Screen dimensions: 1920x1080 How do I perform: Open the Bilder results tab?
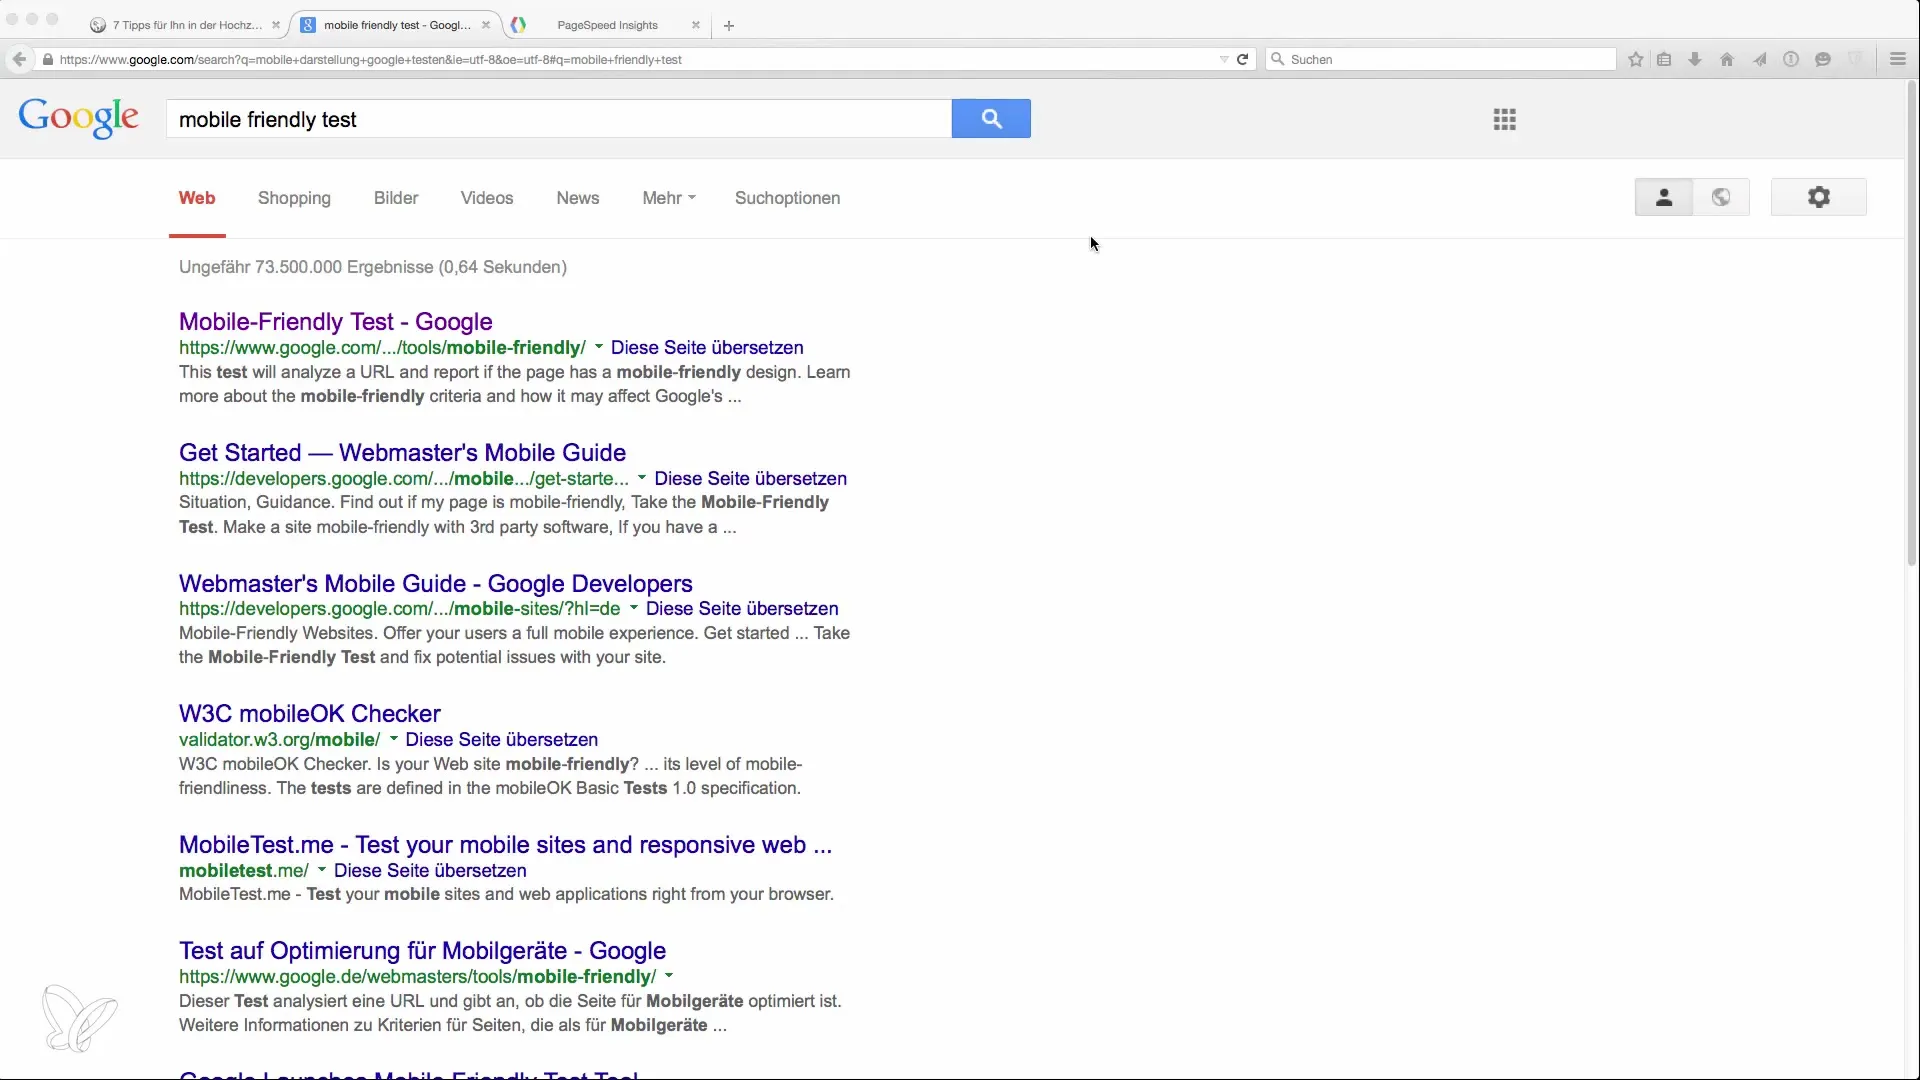[x=396, y=198]
